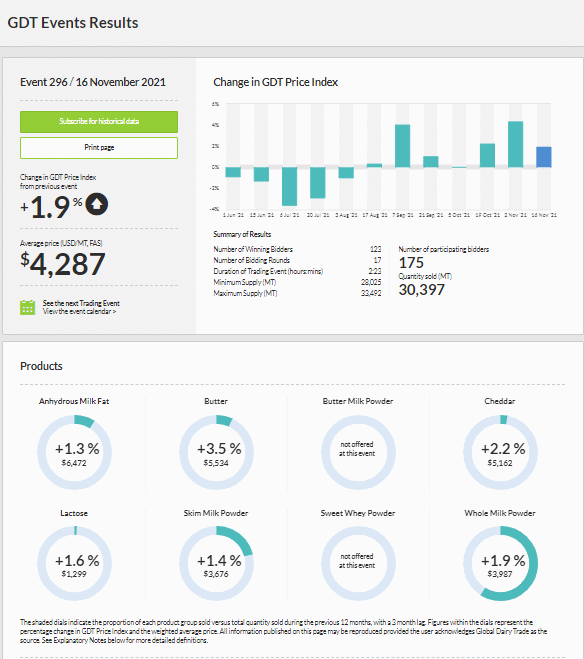Click the $1,299 Lactose price
This screenshot has width=584, height=659.
pyautogui.click(x=74, y=574)
